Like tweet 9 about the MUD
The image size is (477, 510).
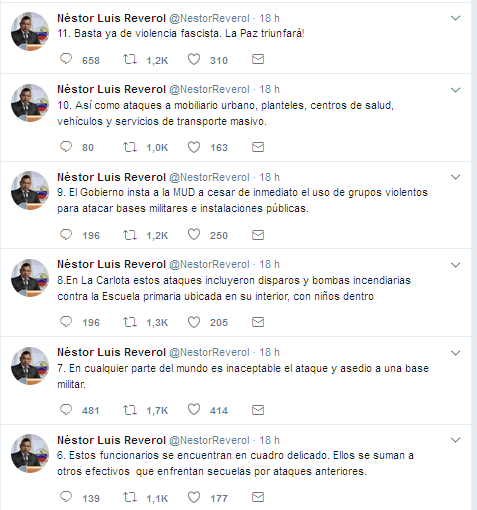pos(194,235)
